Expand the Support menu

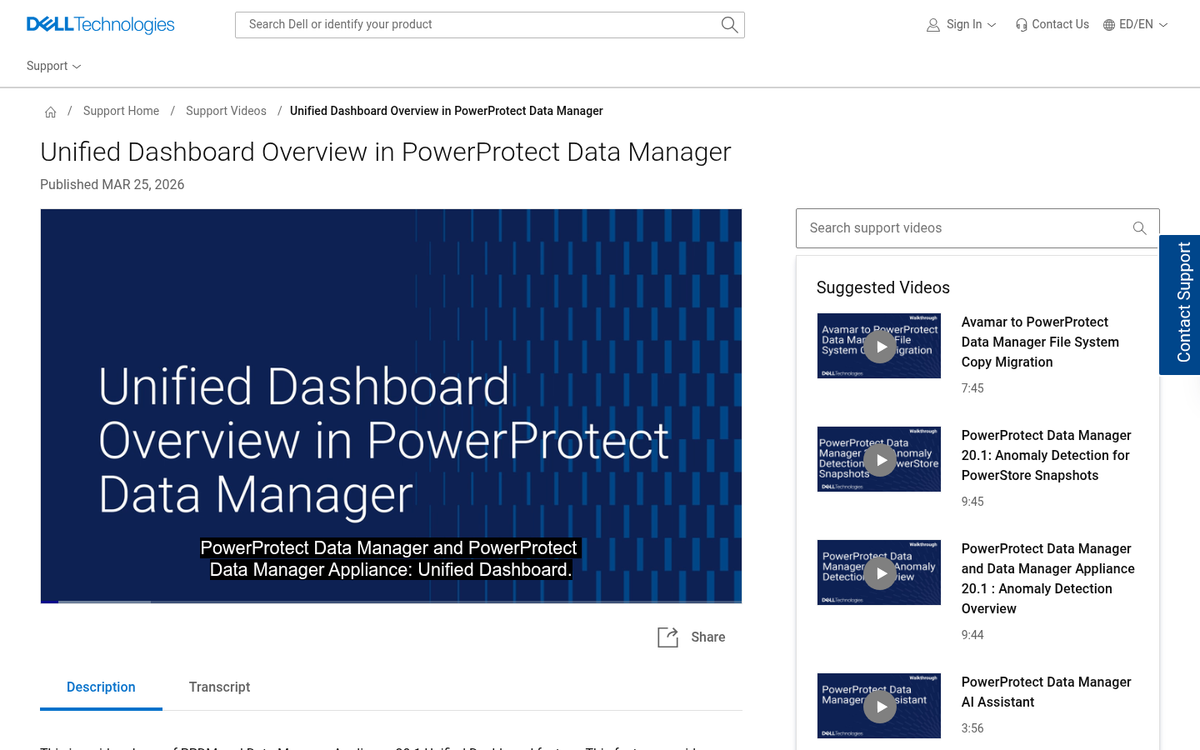54,66
